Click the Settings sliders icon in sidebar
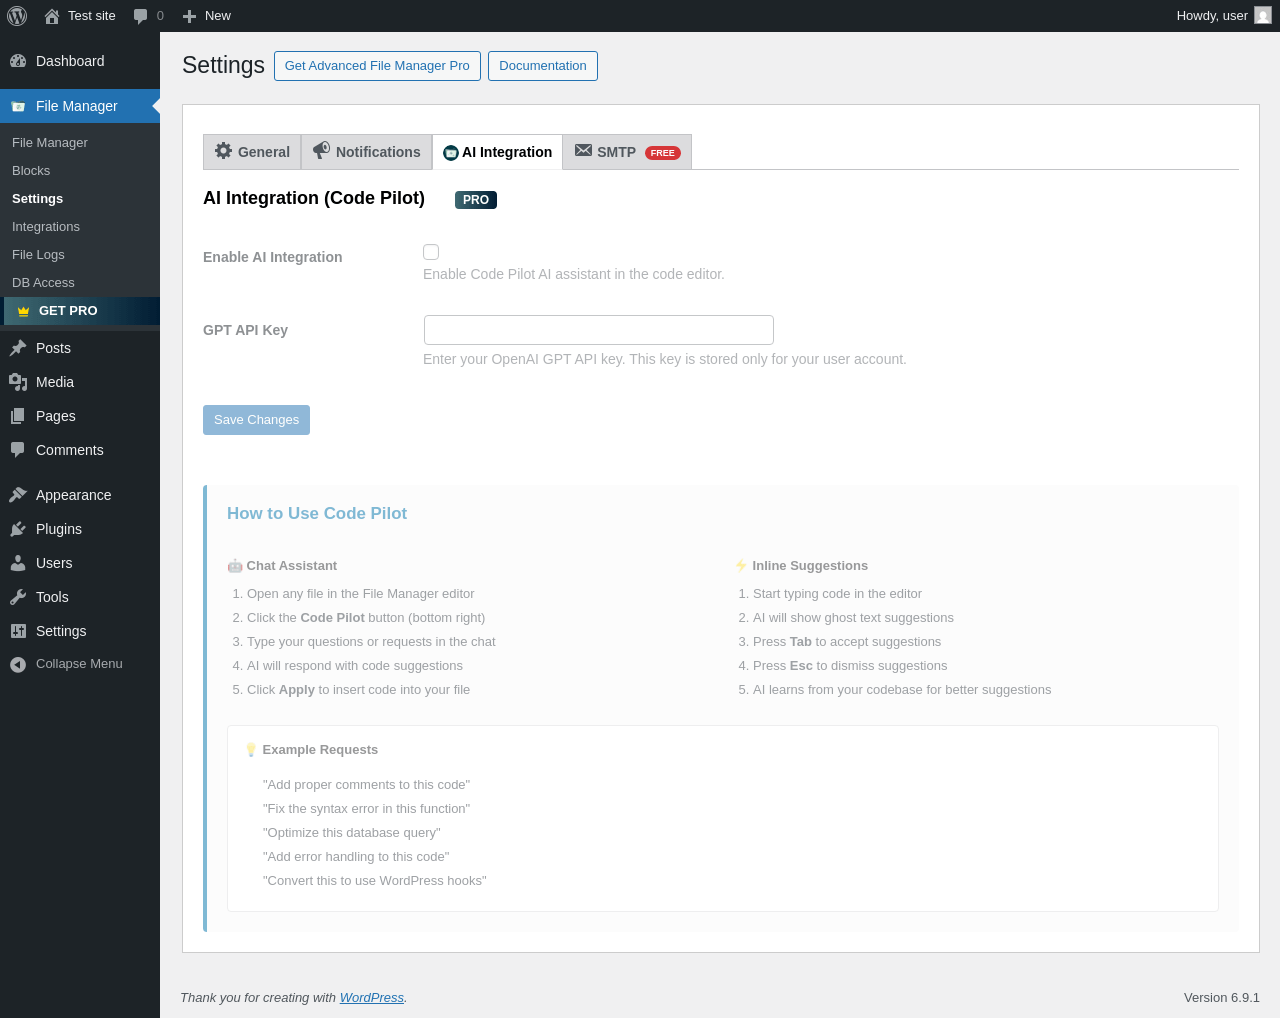Viewport: 1280px width, 1018px height. click(18, 631)
